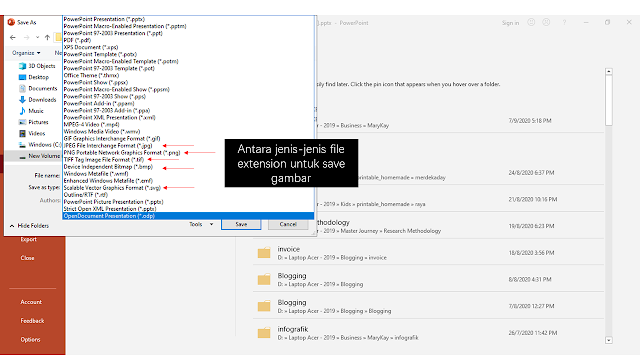This screenshot has width=640, height=360.
Task: Click the Forward arrow in Save As dialog
Action: [27, 38]
